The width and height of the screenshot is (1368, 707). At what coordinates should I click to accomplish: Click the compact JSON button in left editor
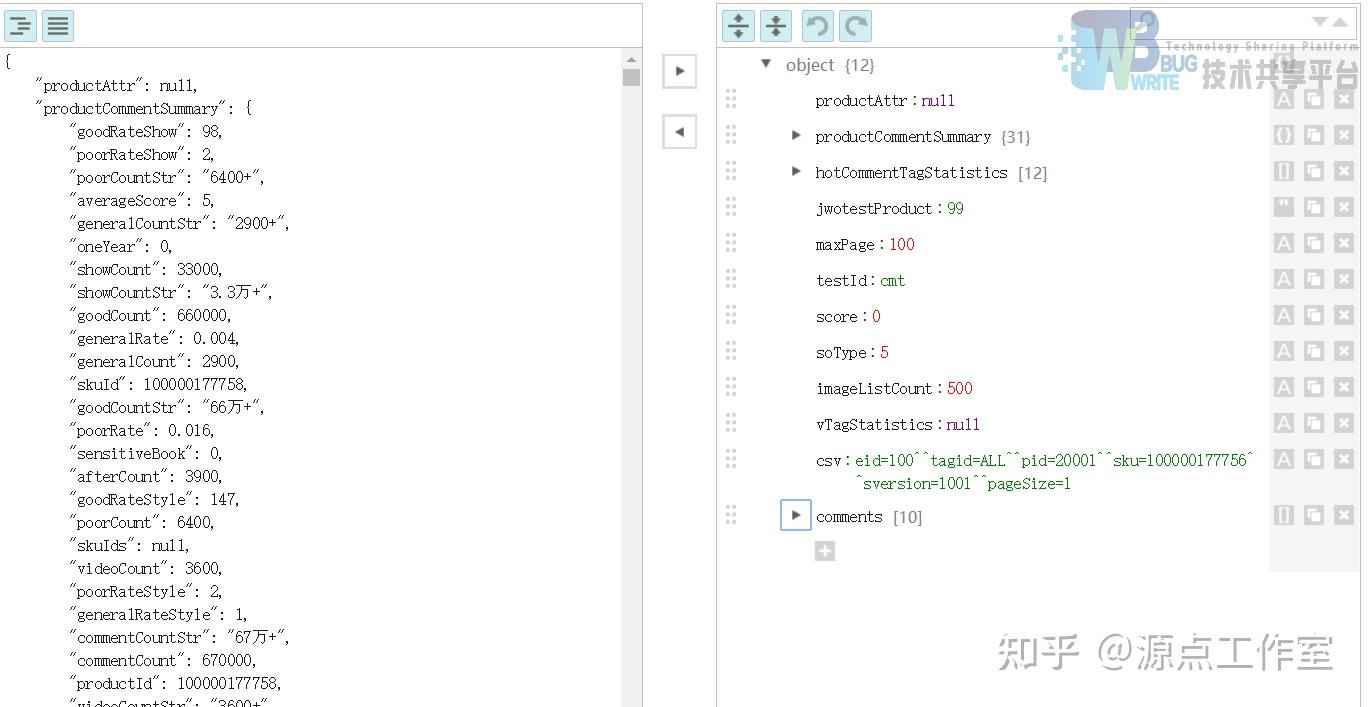point(58,25)
